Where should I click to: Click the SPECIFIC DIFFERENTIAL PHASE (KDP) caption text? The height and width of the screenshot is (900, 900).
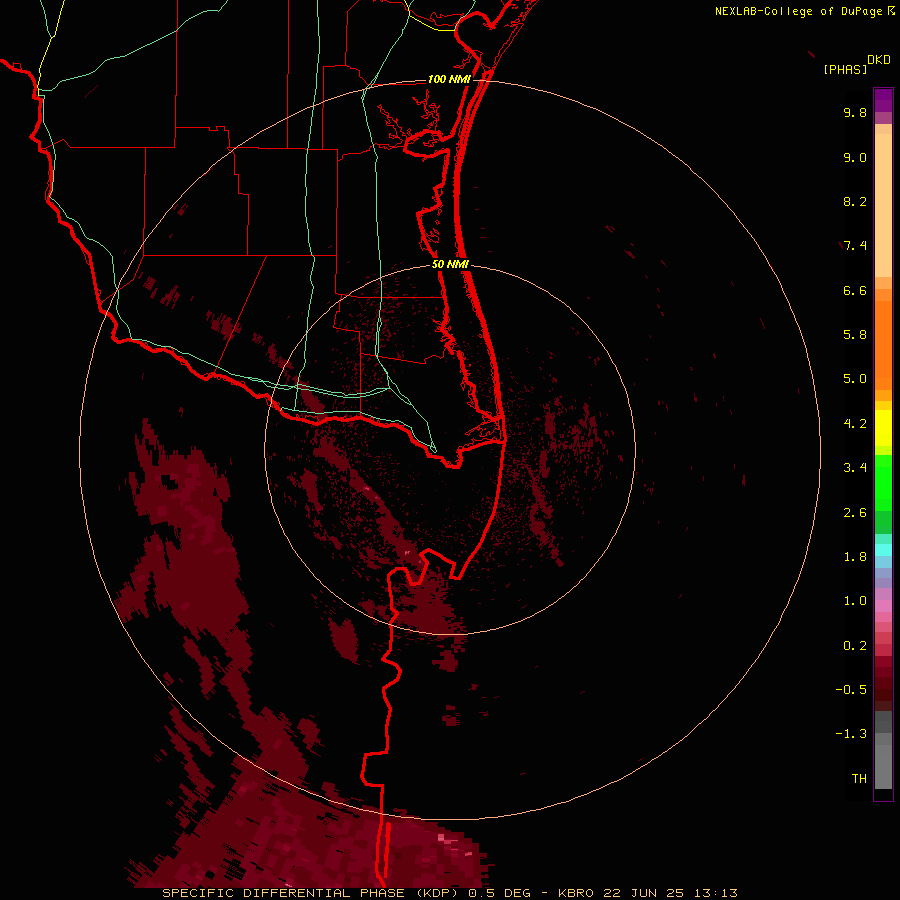[312, 893]
